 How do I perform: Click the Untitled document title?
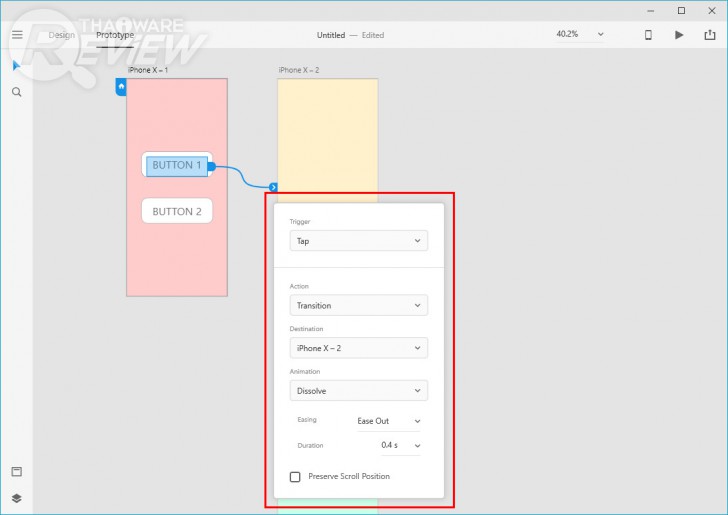pos(331,35)
